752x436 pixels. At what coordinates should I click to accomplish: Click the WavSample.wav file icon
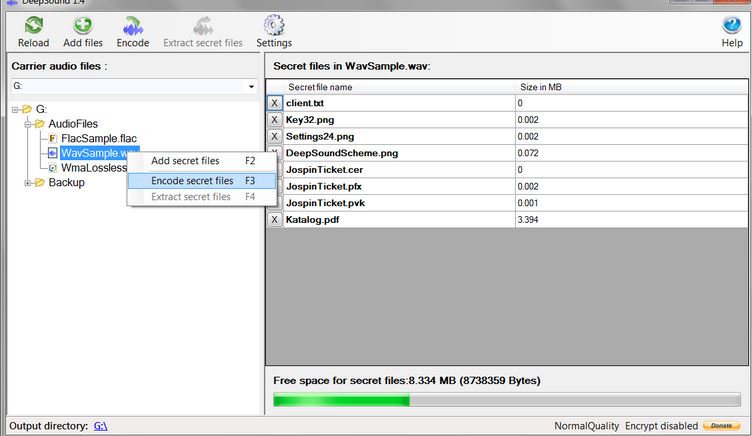coord(53,153)
